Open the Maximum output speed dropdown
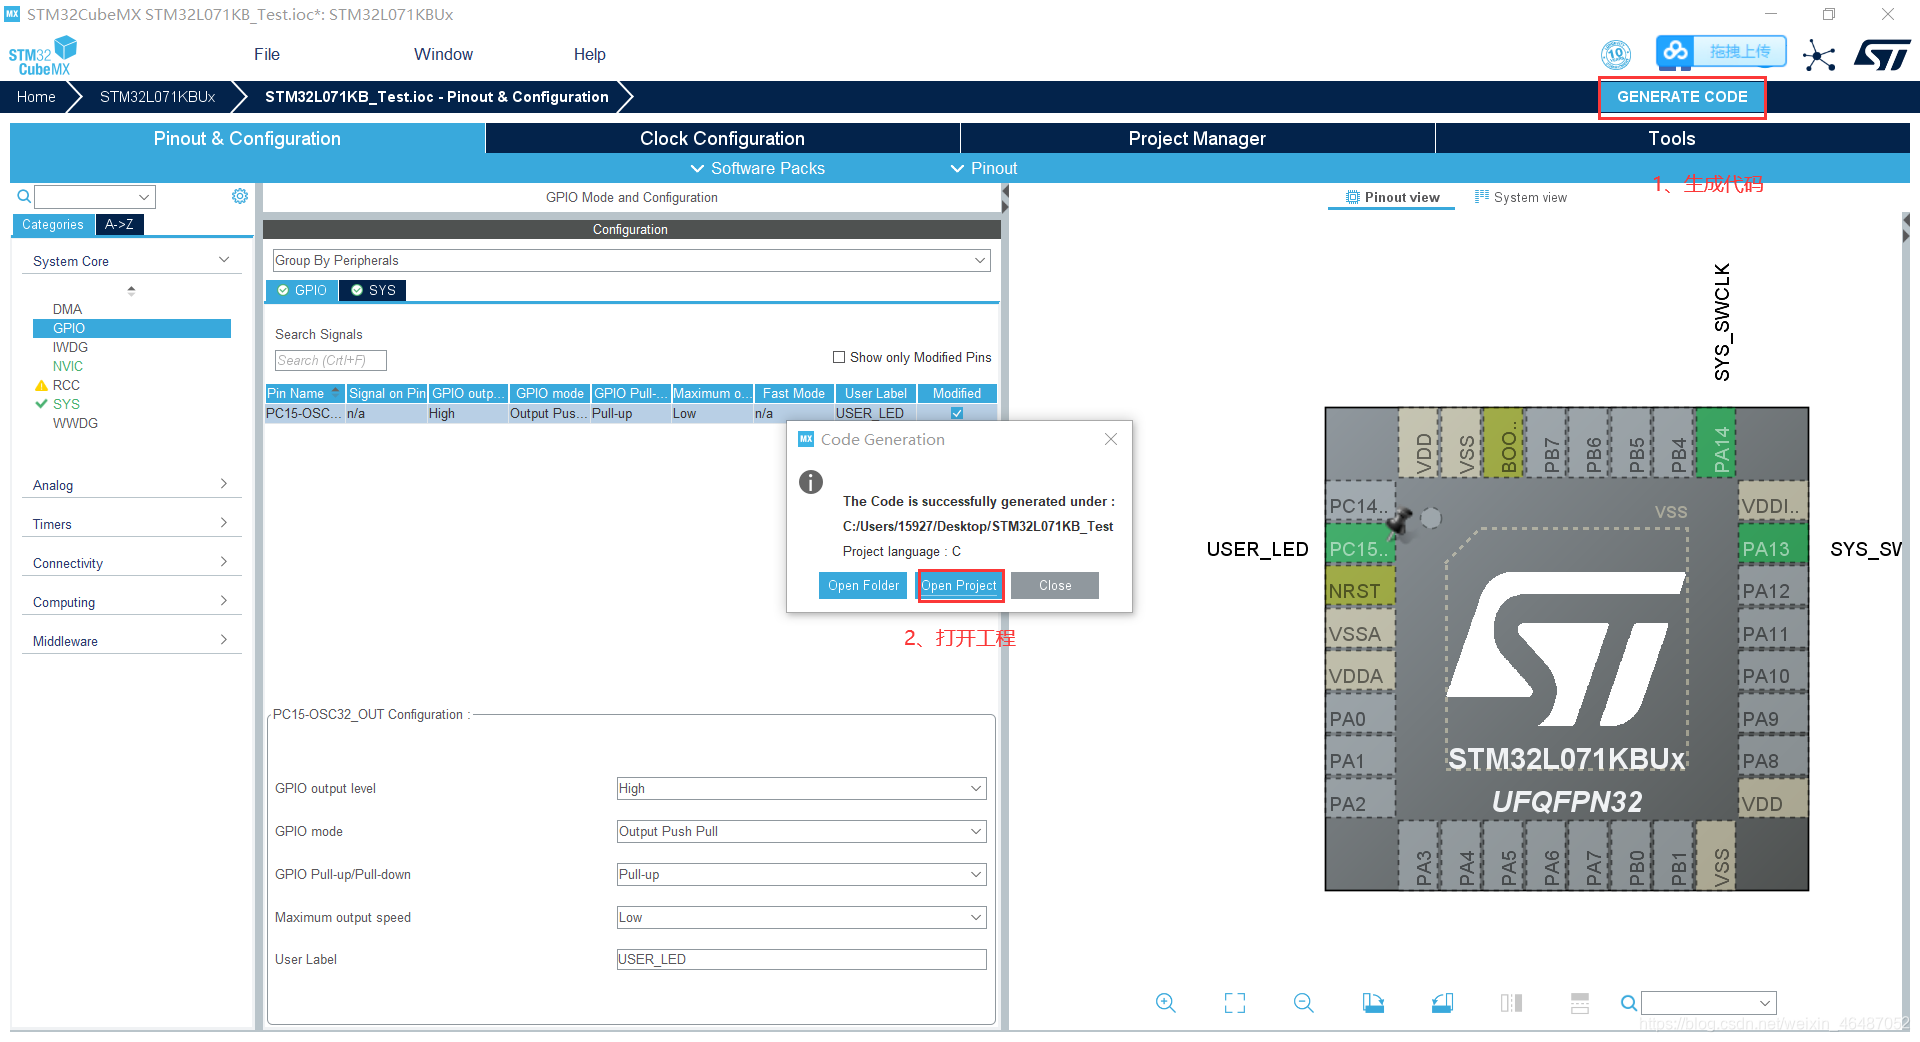 point(801,917)
